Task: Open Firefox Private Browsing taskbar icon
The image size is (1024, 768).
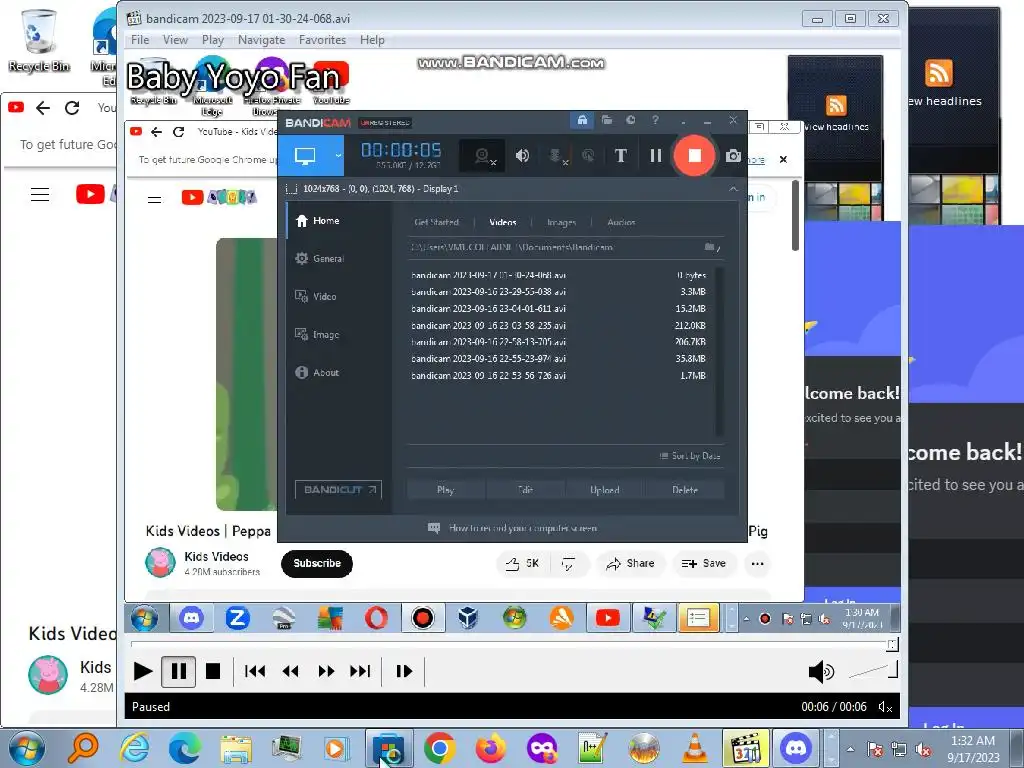Action: [x=542, y=748]
